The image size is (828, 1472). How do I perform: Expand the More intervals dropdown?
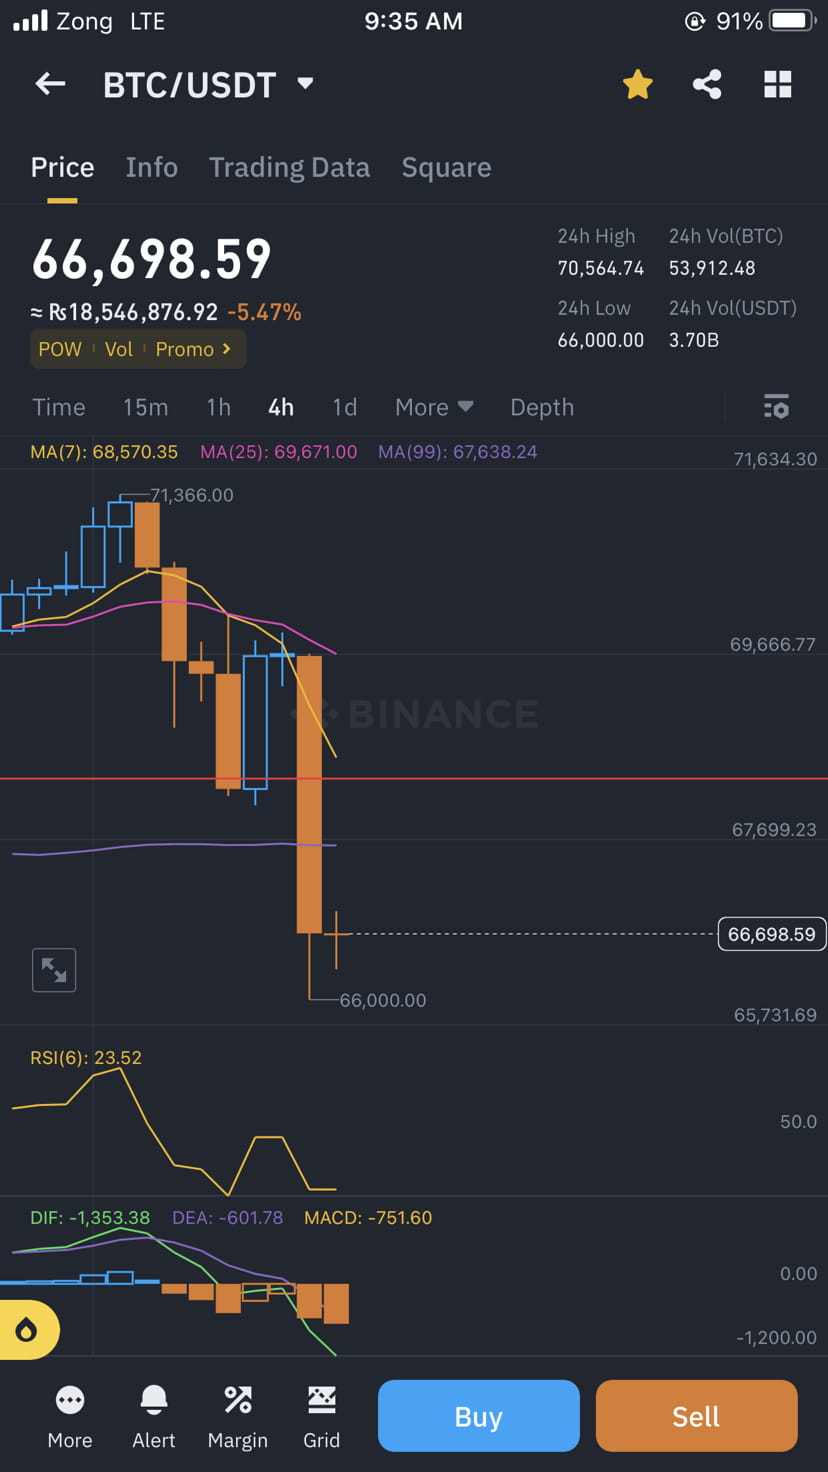pos(434,407)
